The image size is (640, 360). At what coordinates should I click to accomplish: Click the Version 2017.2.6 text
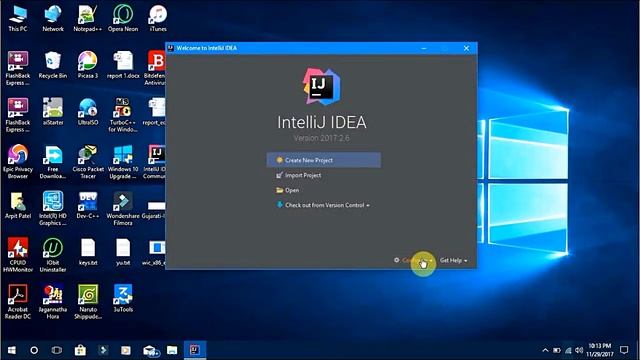click(322, 138)
